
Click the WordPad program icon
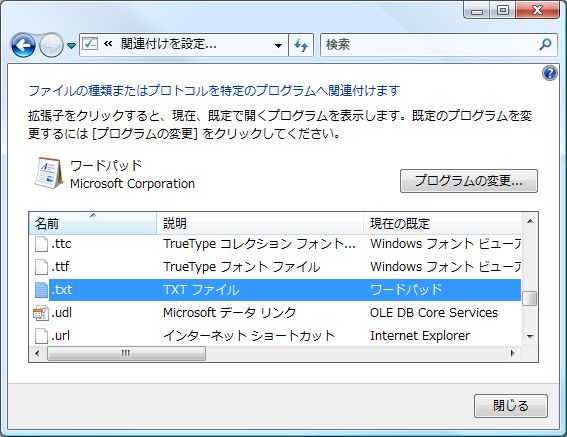48,173
